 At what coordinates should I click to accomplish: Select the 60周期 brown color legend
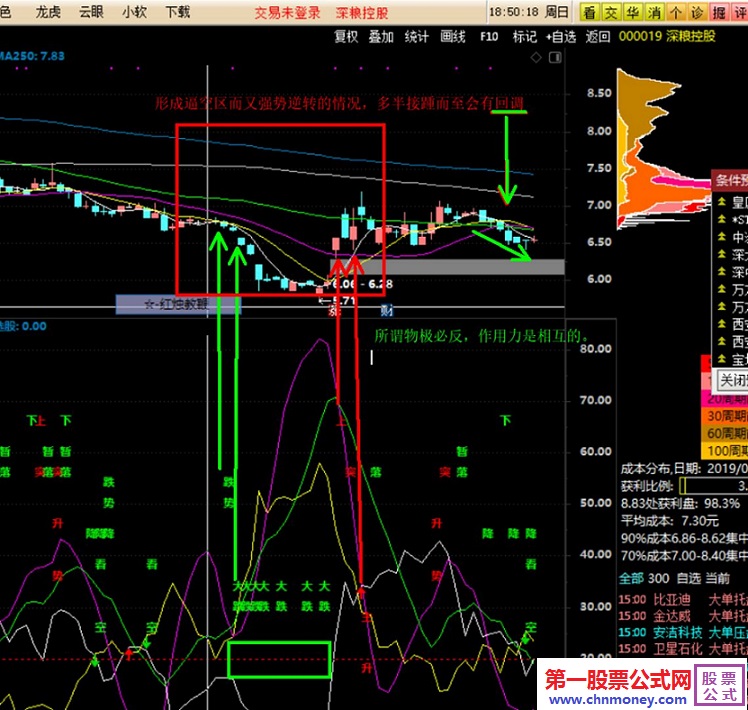(x=724, y=433)
